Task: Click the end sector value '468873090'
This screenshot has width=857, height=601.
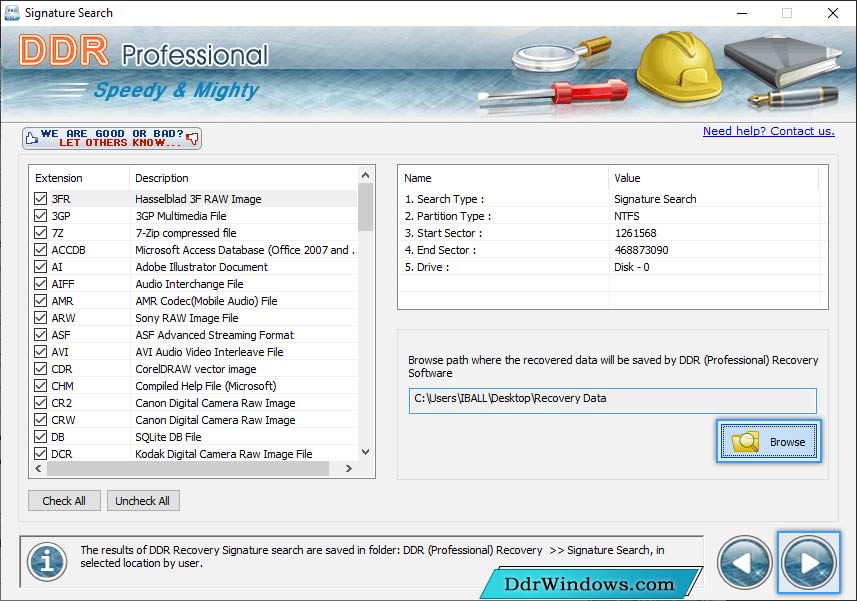Action: [641, 250]
